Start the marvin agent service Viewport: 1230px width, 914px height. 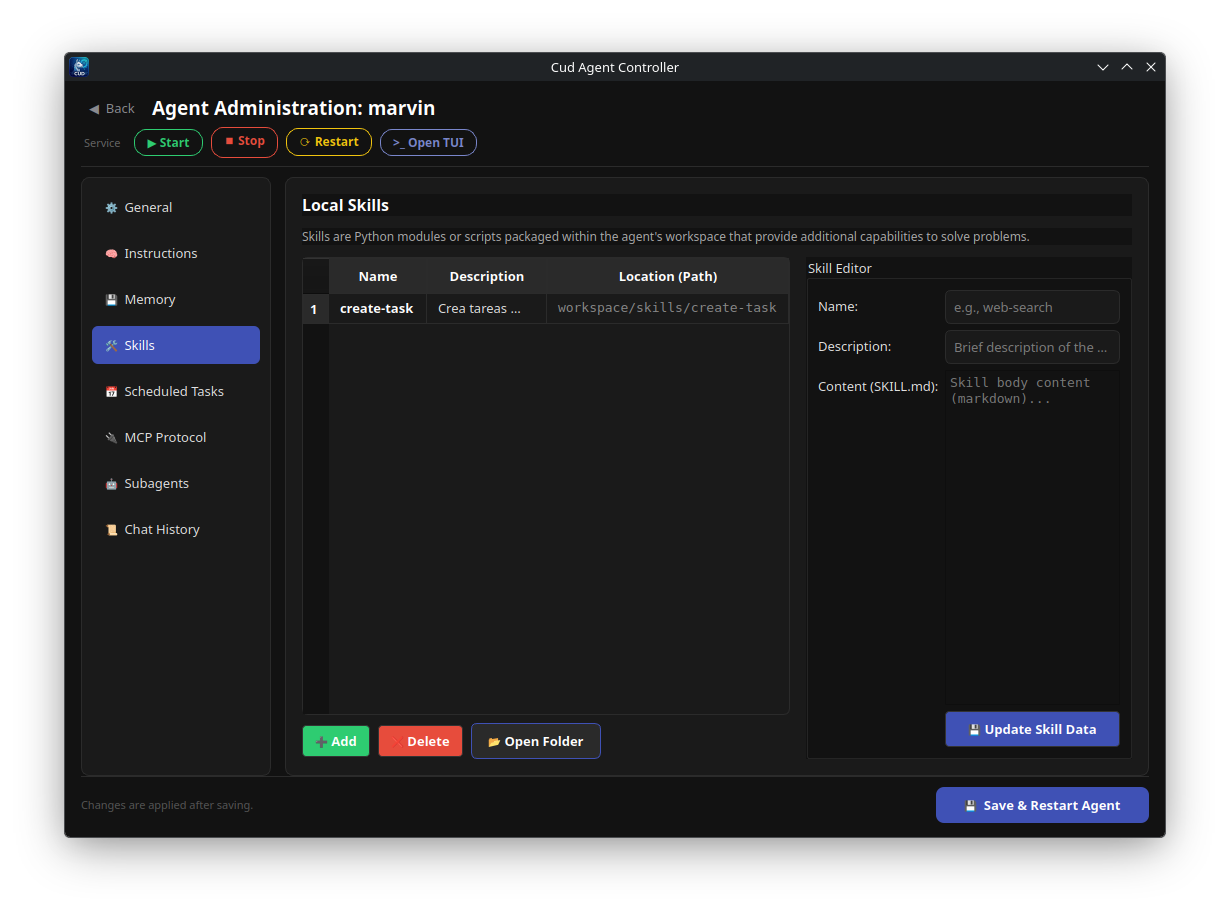[168, 142]
